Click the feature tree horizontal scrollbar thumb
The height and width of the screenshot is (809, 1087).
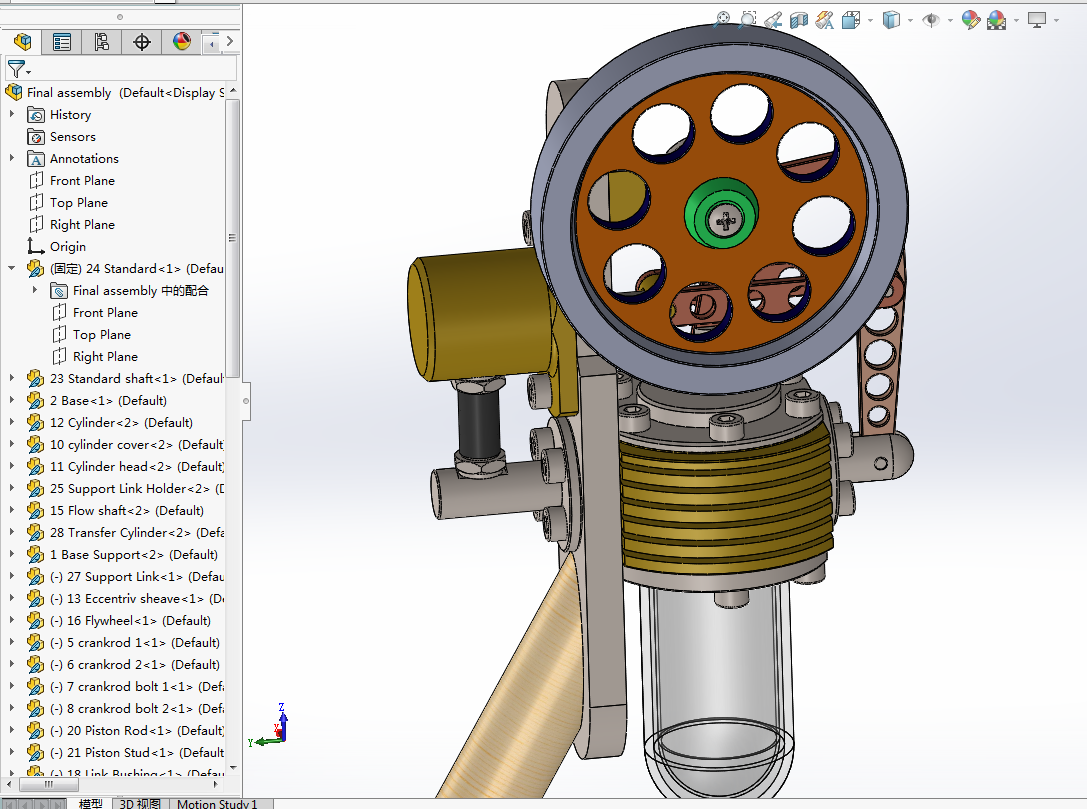pyautogui.click(x=49, y=785)
